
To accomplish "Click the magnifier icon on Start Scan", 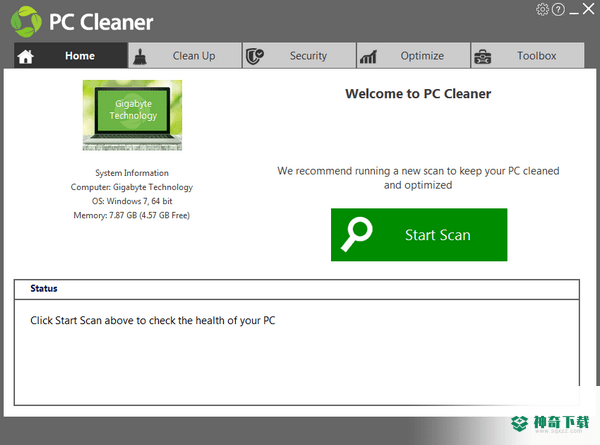I will click(x=357, y=234).
